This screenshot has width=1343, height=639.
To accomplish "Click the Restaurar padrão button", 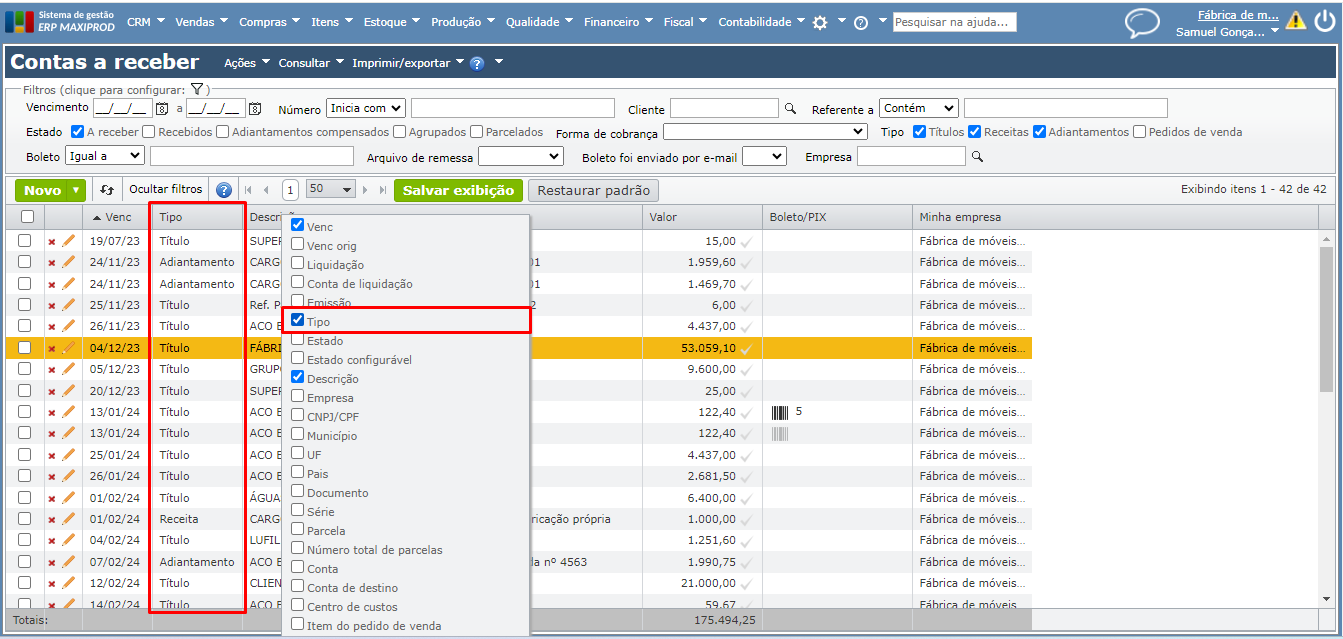I will point(593,190).
